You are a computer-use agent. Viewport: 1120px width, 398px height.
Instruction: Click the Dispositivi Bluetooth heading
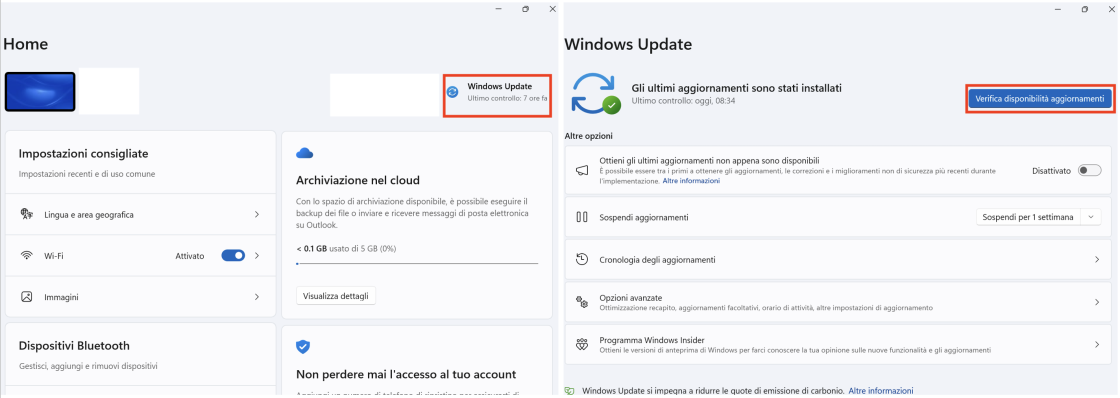(x=74, y=346)
